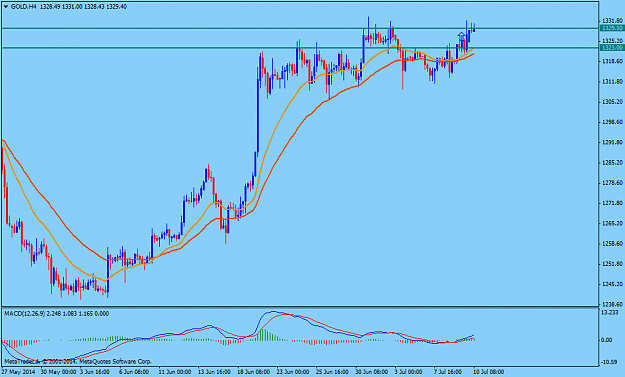Click the 1305.20 price scale label

click(x=613, y=102)
